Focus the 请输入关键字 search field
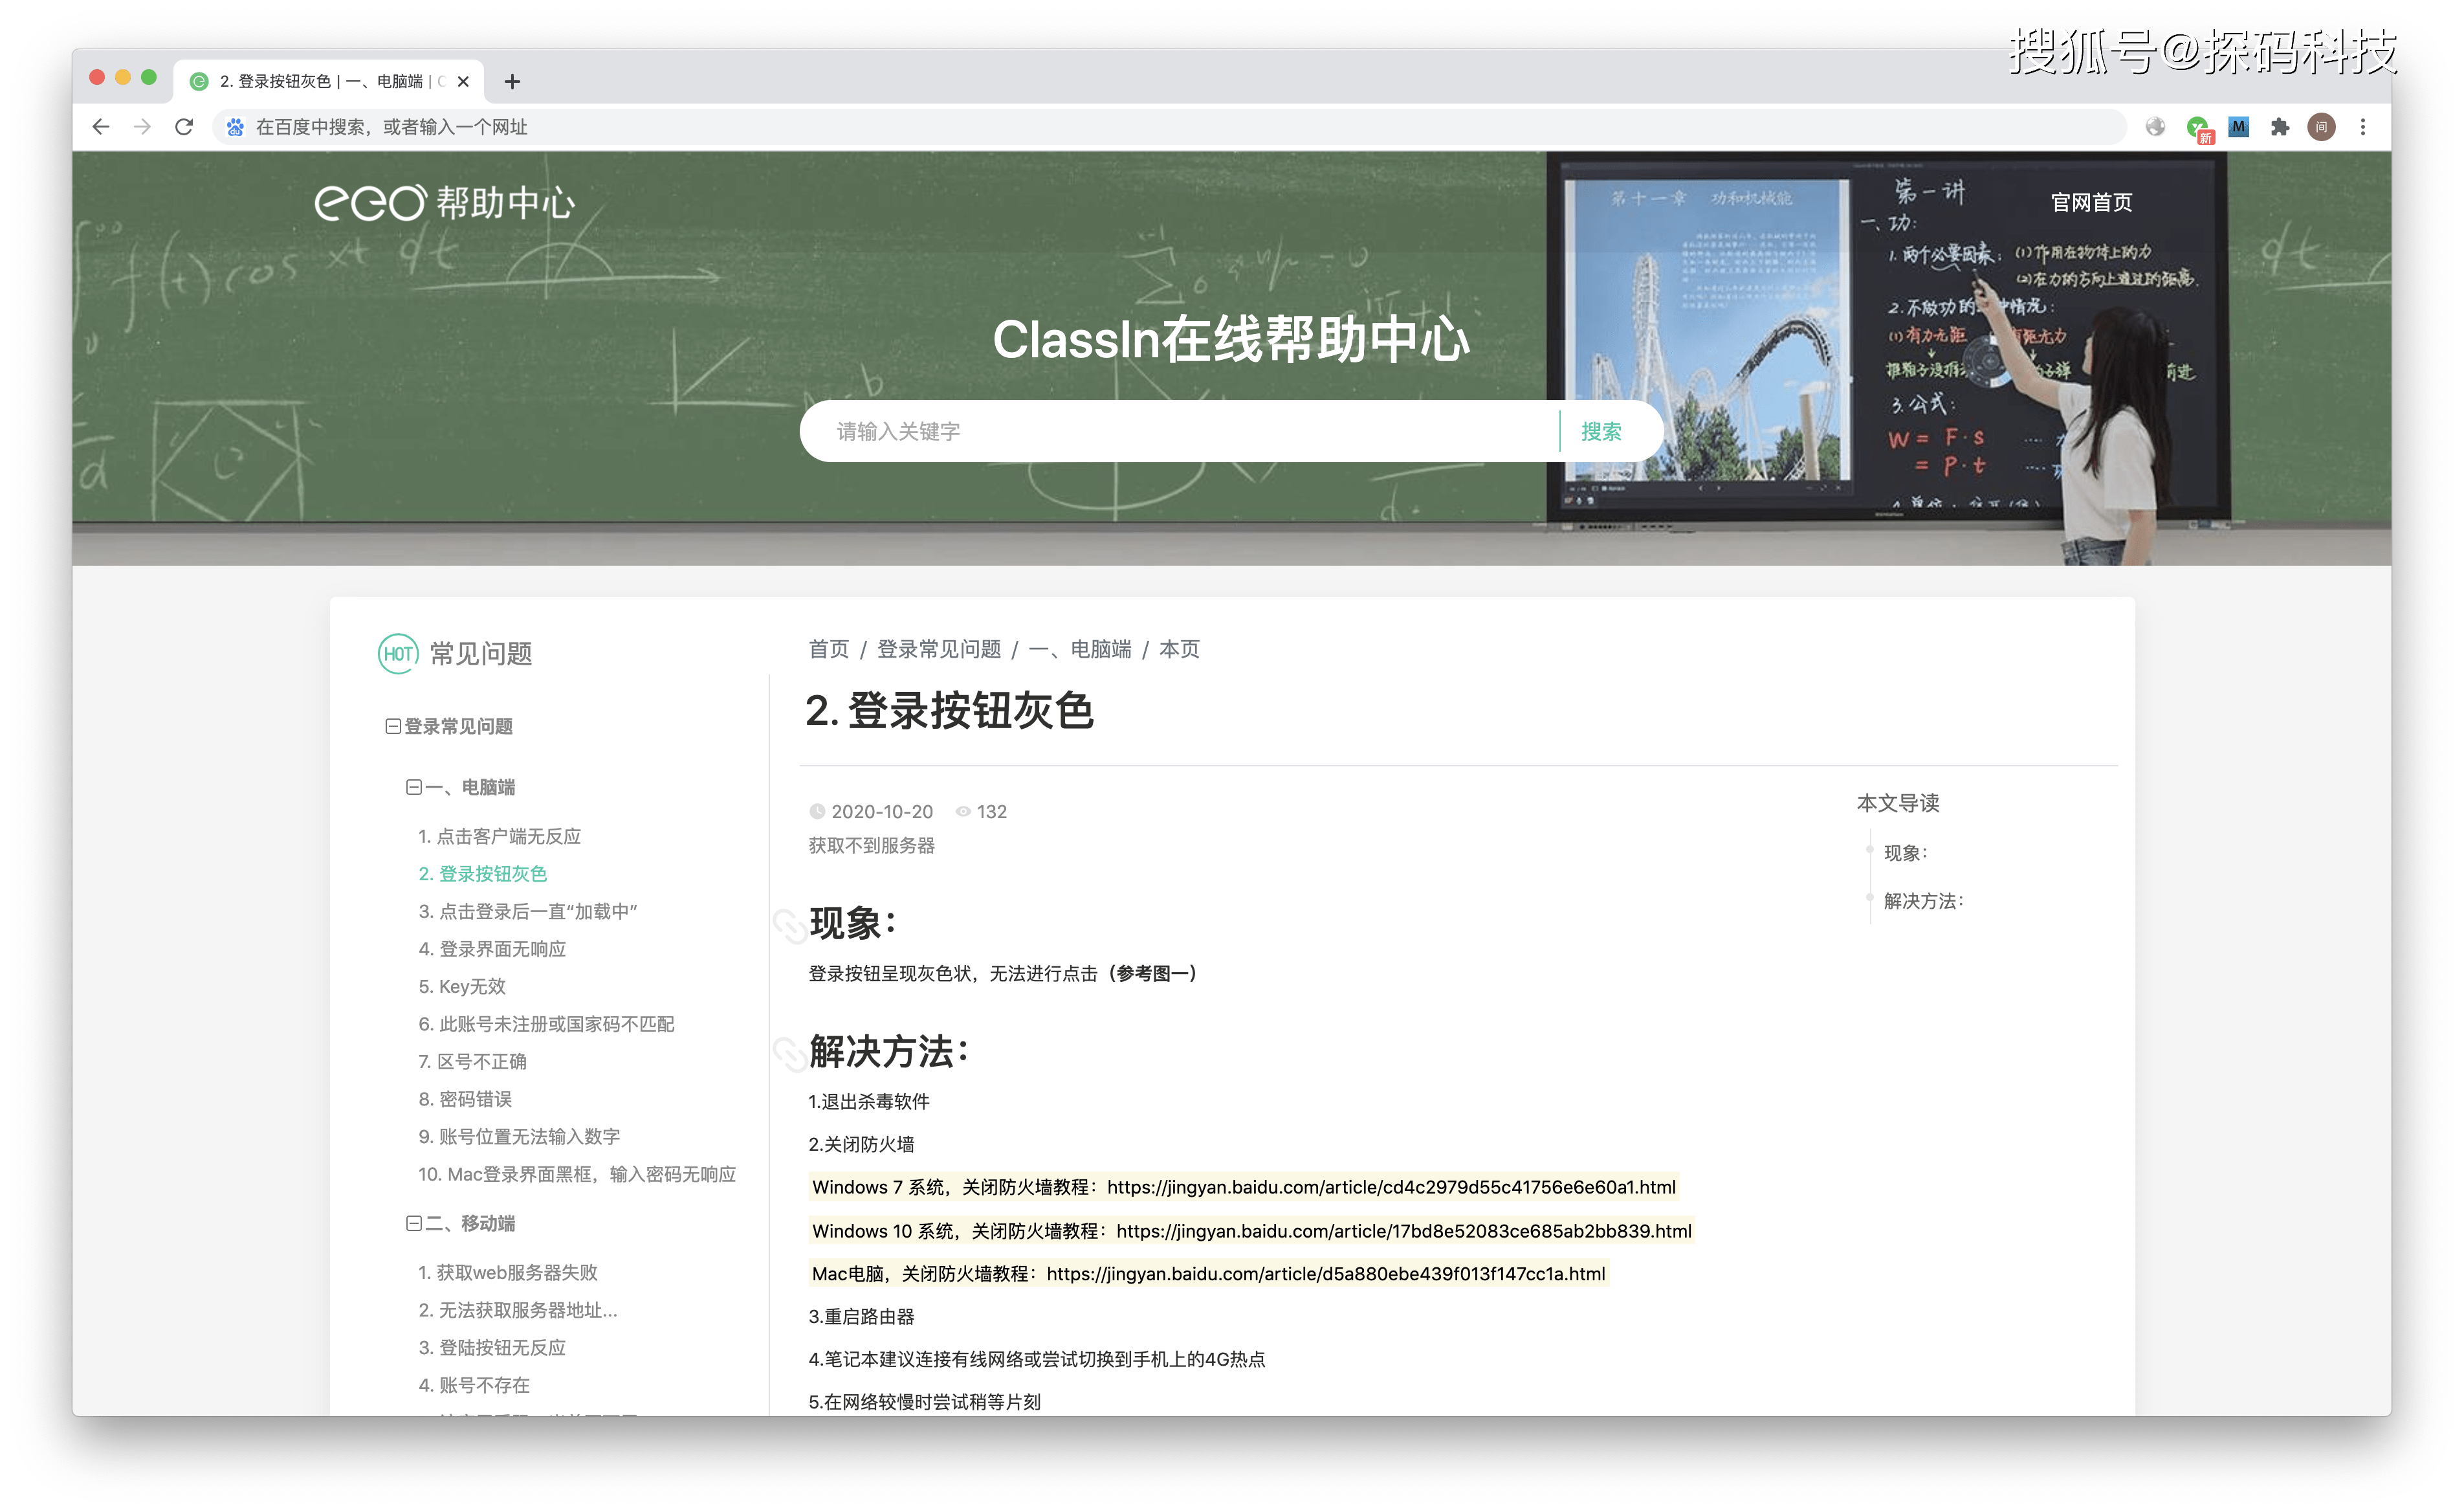Screen dimensions: 2464x1512 tap(1180, 431)
